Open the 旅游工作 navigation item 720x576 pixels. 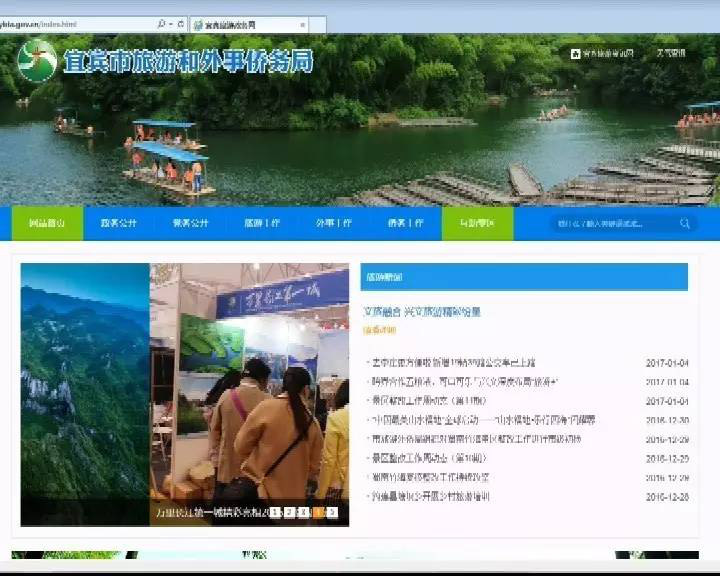(262, 223)
